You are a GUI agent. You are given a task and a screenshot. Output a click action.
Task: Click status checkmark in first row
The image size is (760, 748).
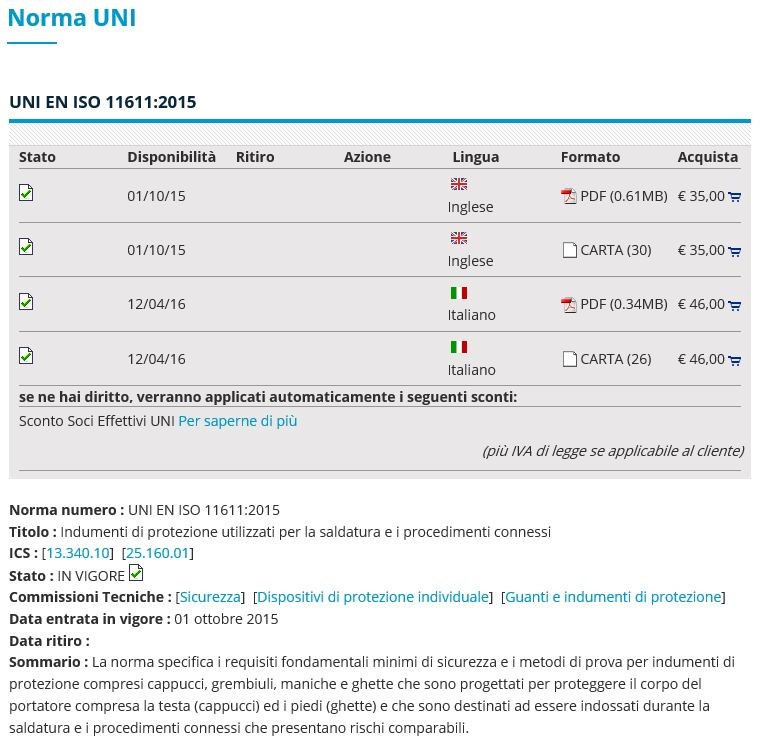click(26, 192)
